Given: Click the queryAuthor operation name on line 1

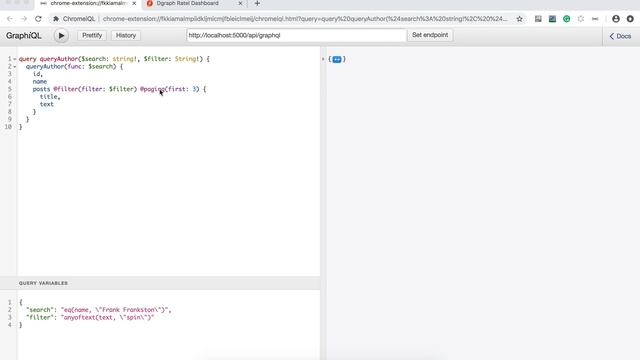Looking at the screenshot, I should click(58, 59).
